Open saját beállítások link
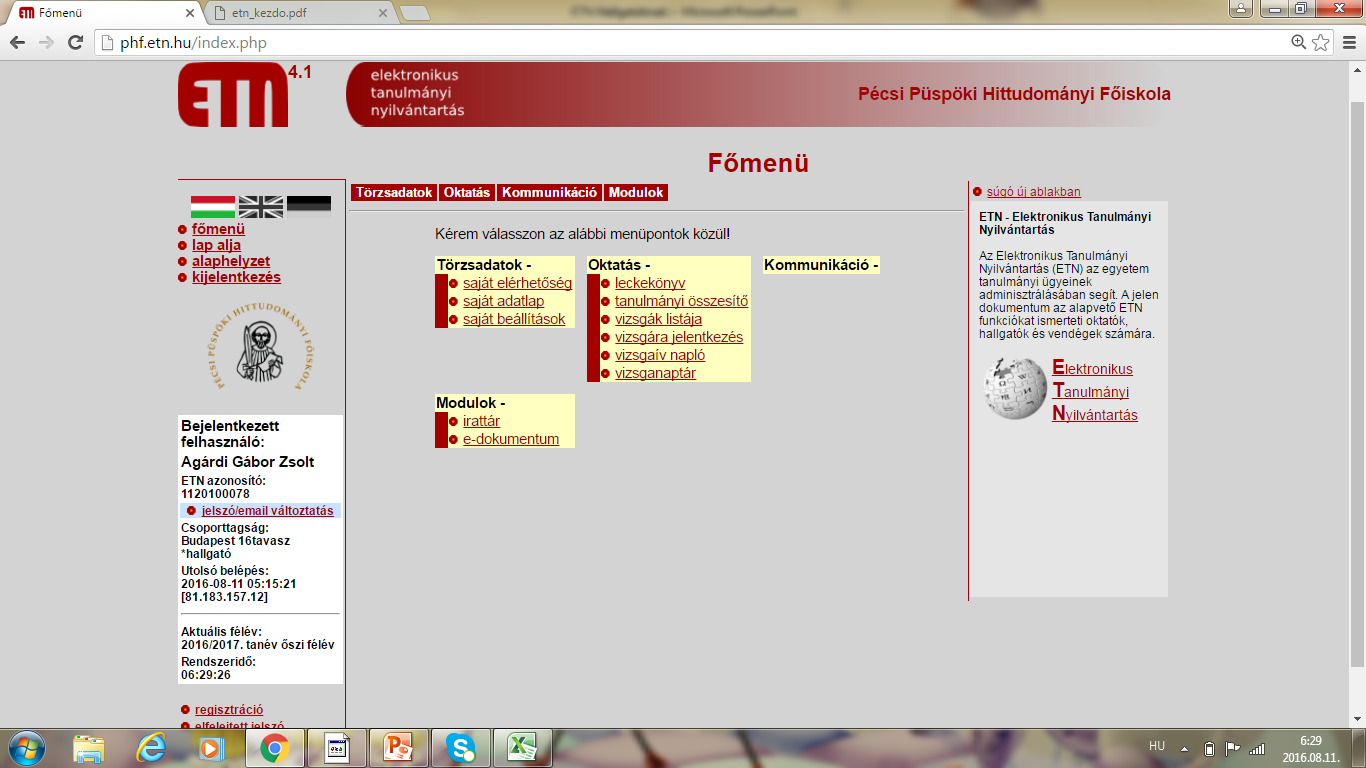This screenshot has height=768, width=1366. pos(514,319)
